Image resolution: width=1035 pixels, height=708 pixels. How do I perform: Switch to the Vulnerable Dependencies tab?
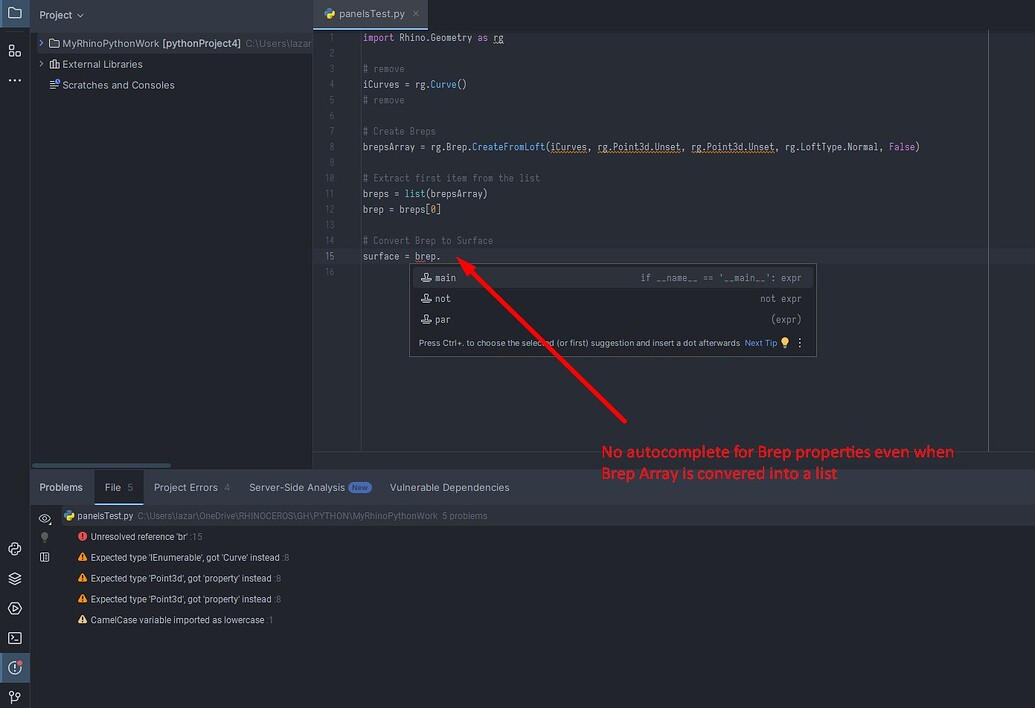449,487
